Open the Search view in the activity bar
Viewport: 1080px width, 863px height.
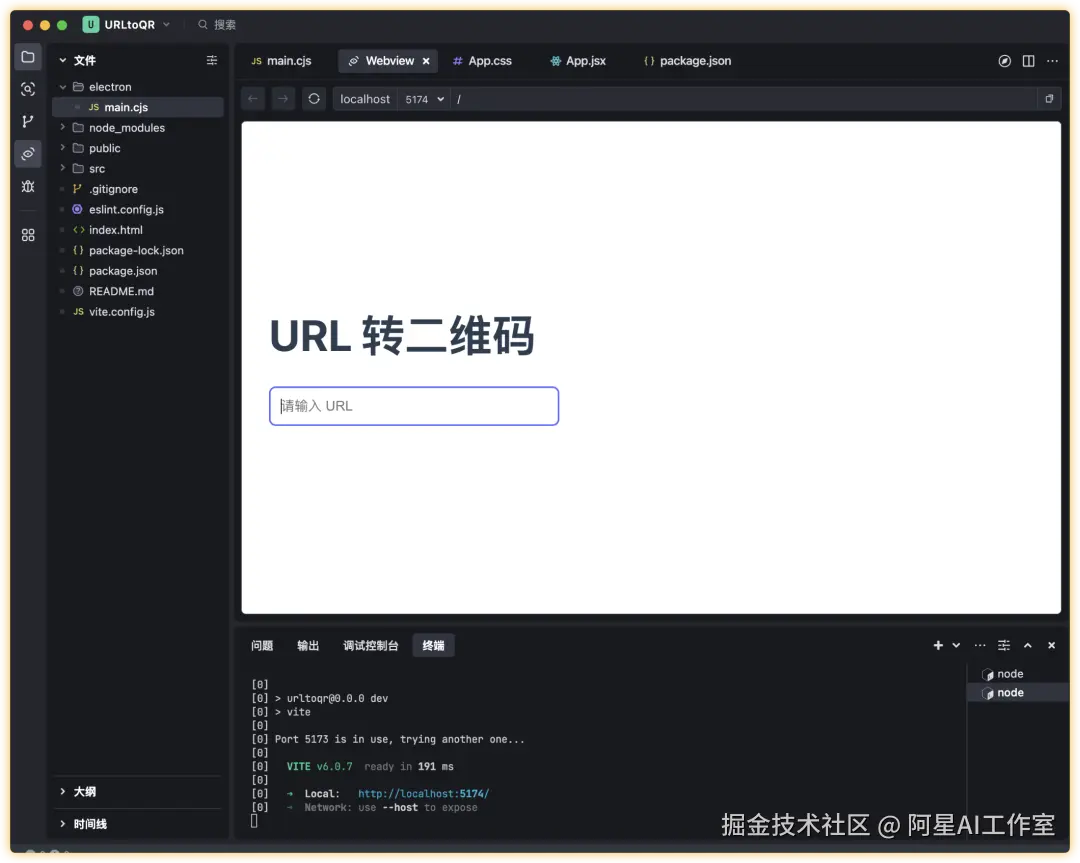(27, 89)
